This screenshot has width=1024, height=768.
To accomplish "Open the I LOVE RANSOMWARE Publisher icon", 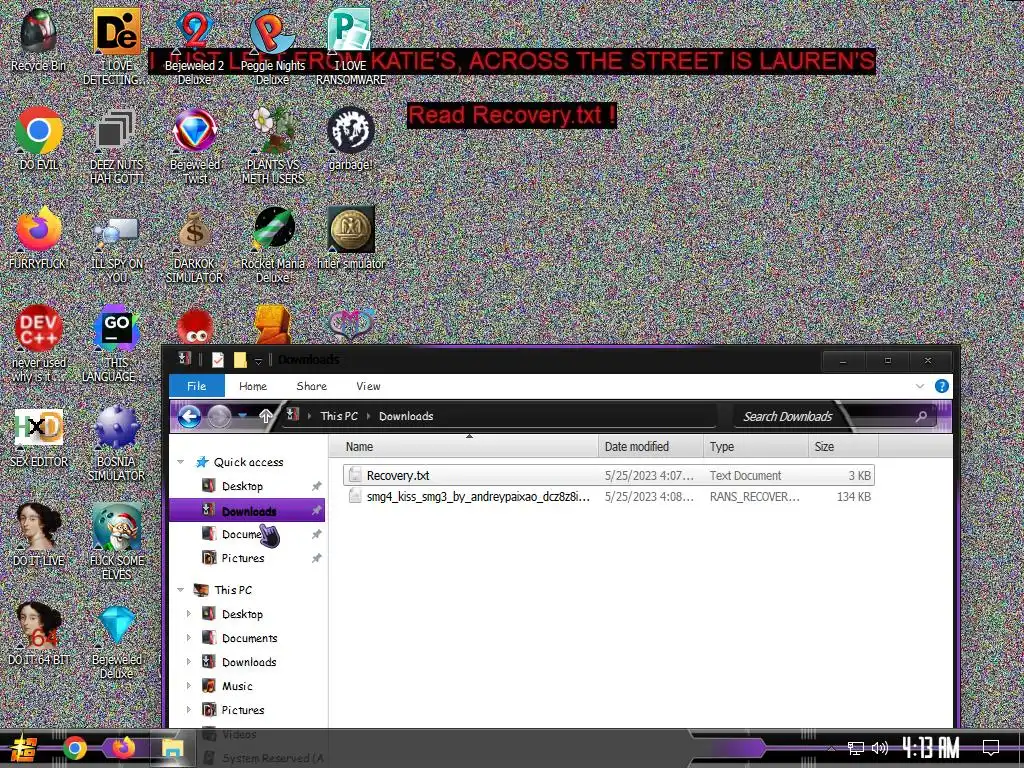I will [x=351, y=46].
